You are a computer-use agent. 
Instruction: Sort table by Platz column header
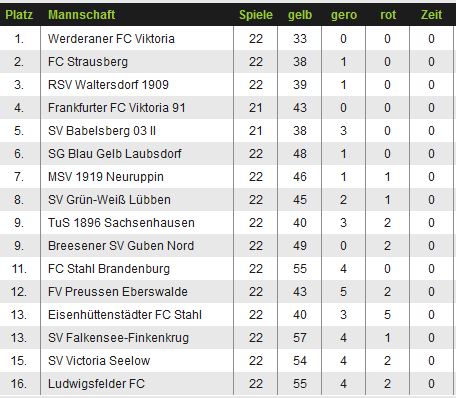pos(19,15)
